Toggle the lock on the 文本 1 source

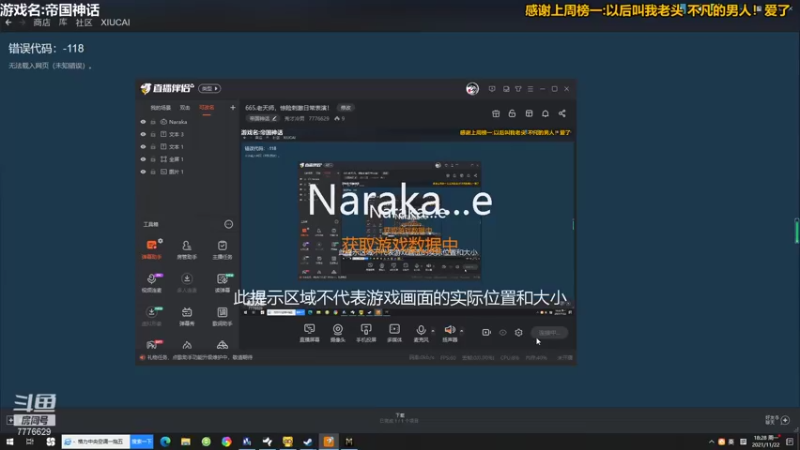[153, 147]
